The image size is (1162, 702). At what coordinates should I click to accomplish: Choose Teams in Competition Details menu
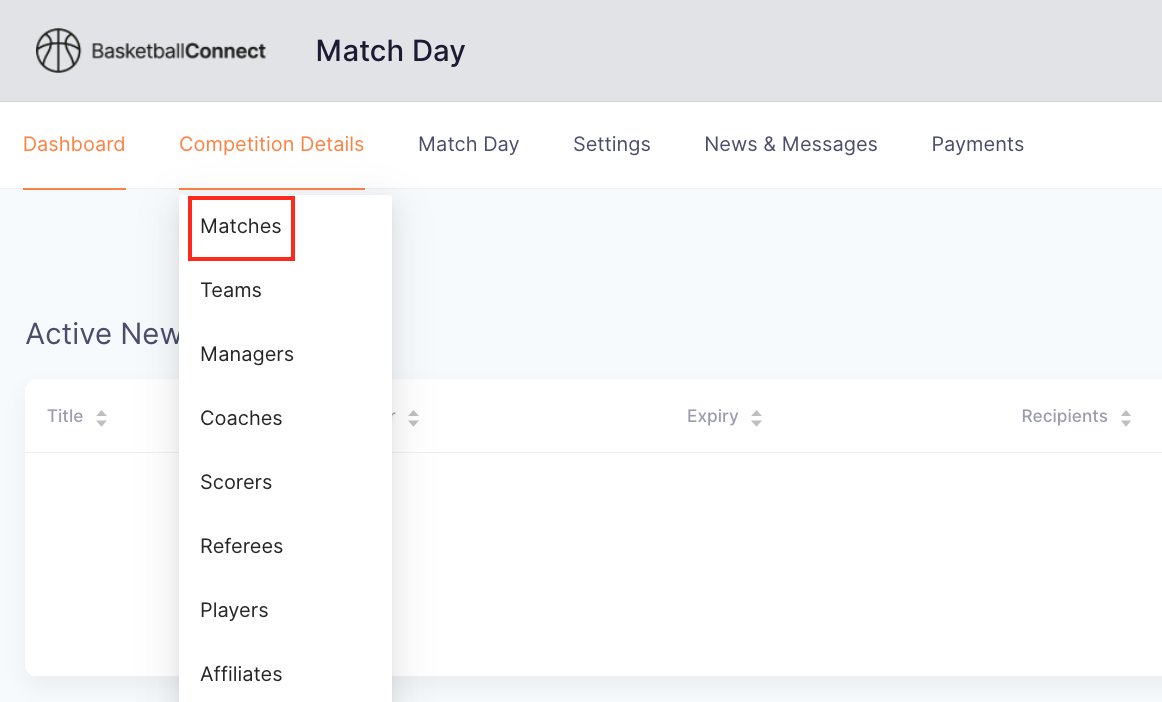[231, 290]
